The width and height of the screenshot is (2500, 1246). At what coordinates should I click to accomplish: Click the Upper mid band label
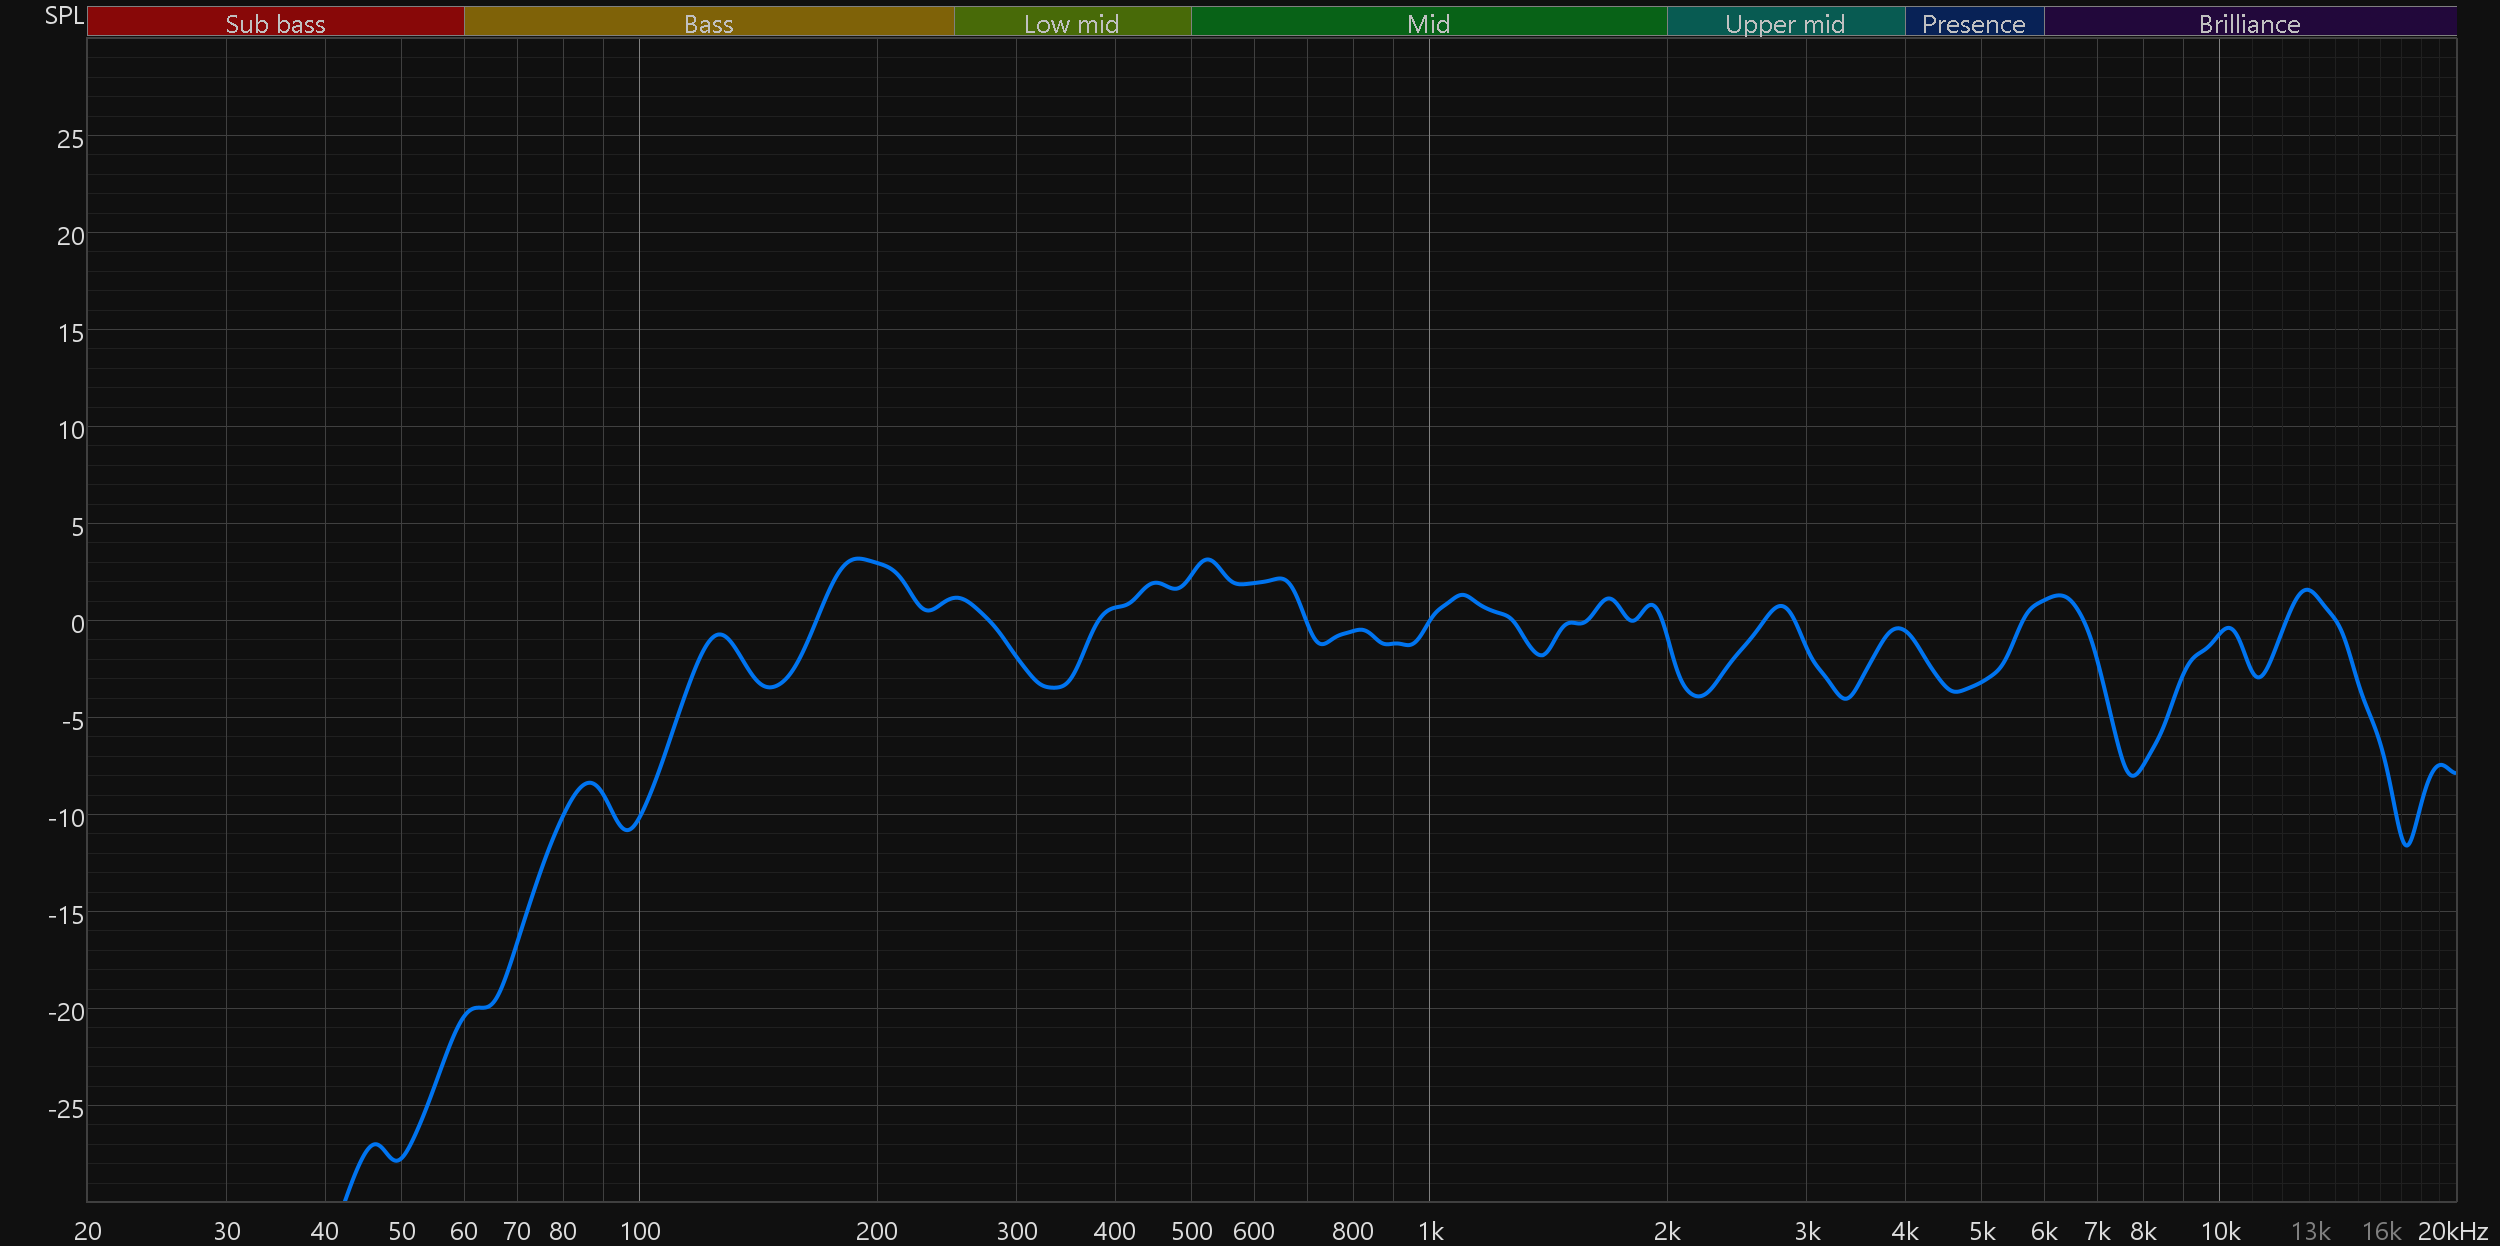pos(1785,23)
